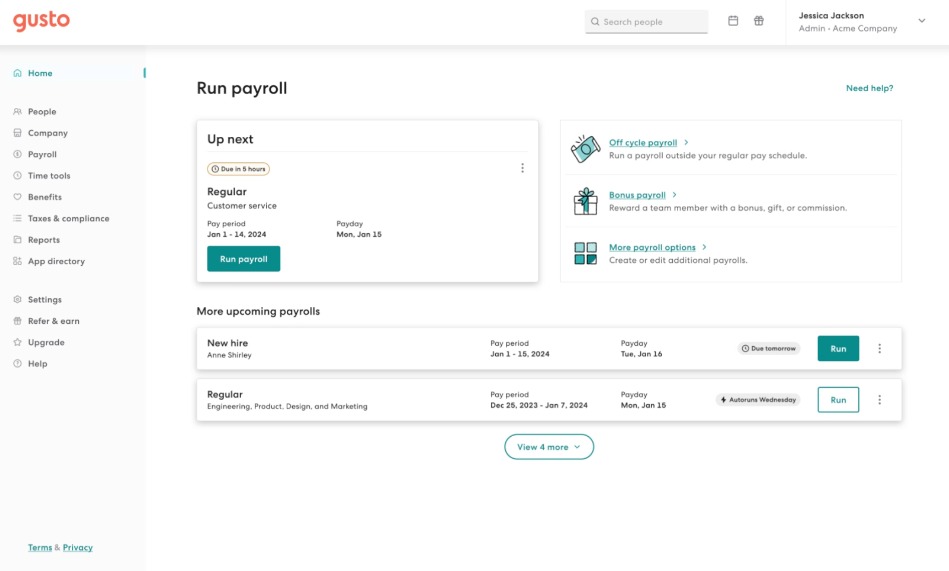Click the More payroll options grid icon
The height and width of the screenshot is (571, 949).
pos(585,253)
